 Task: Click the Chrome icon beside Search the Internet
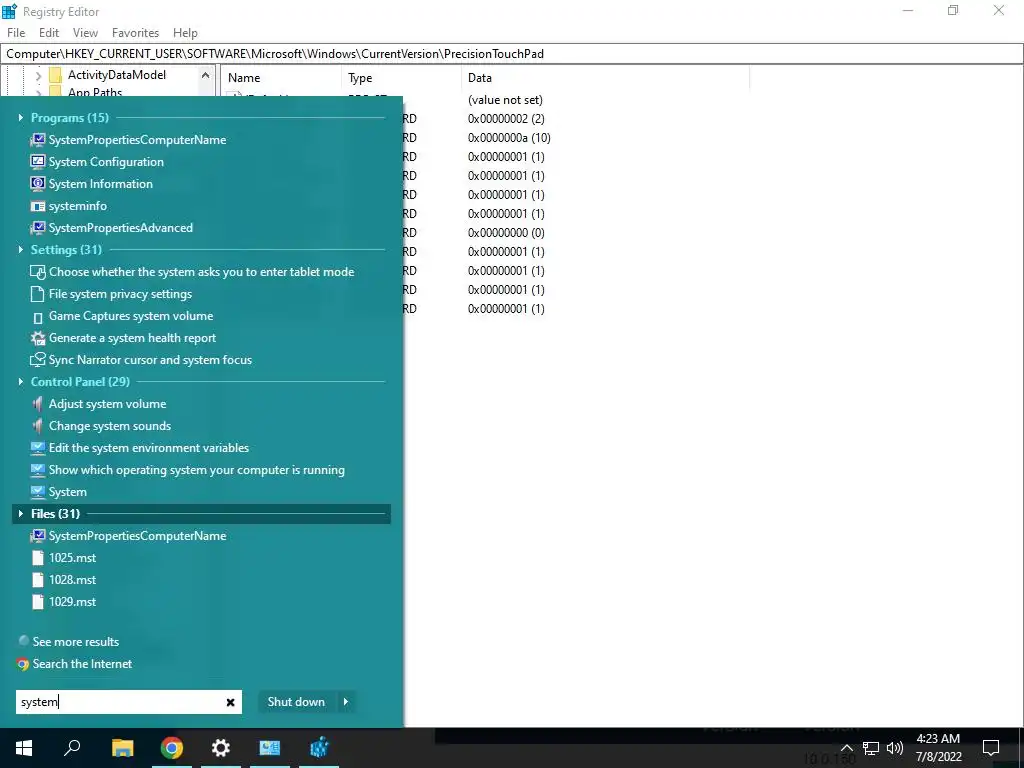pyautogui.click(x=24, y=664)
